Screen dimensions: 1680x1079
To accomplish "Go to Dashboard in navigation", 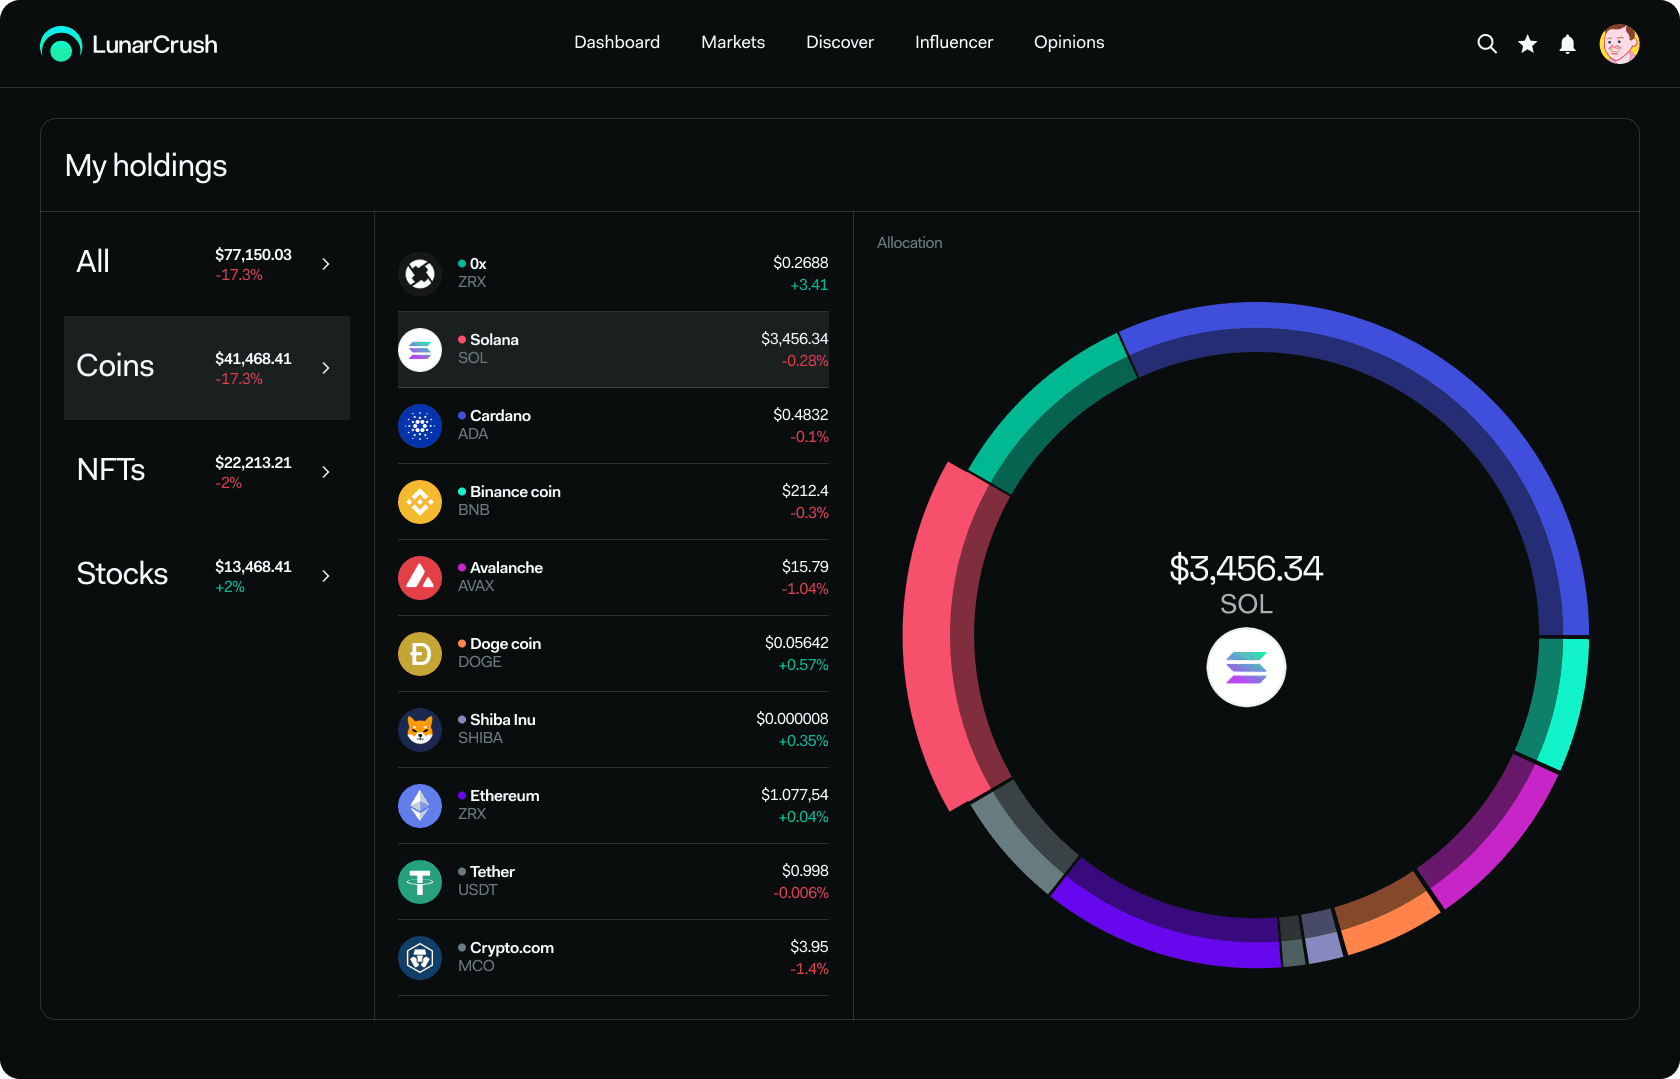I will [617, 42].
